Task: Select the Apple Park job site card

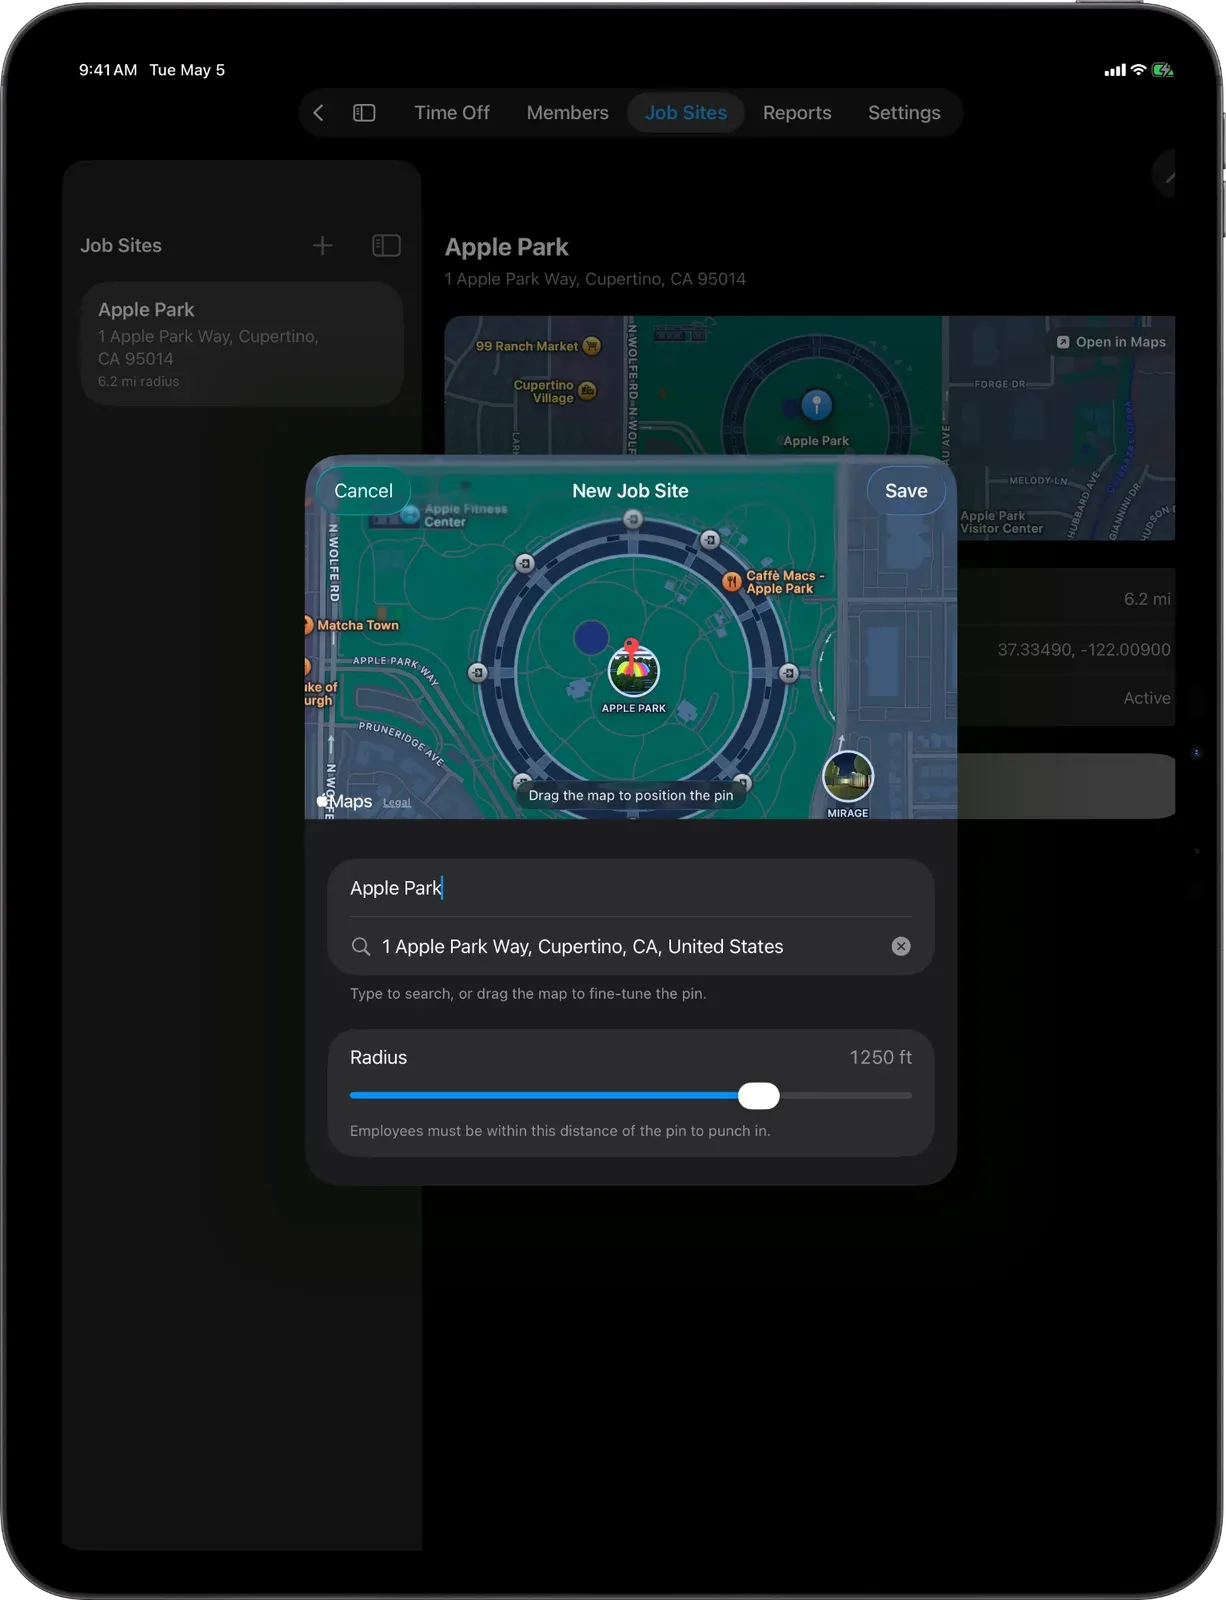Action: point(242,343)
